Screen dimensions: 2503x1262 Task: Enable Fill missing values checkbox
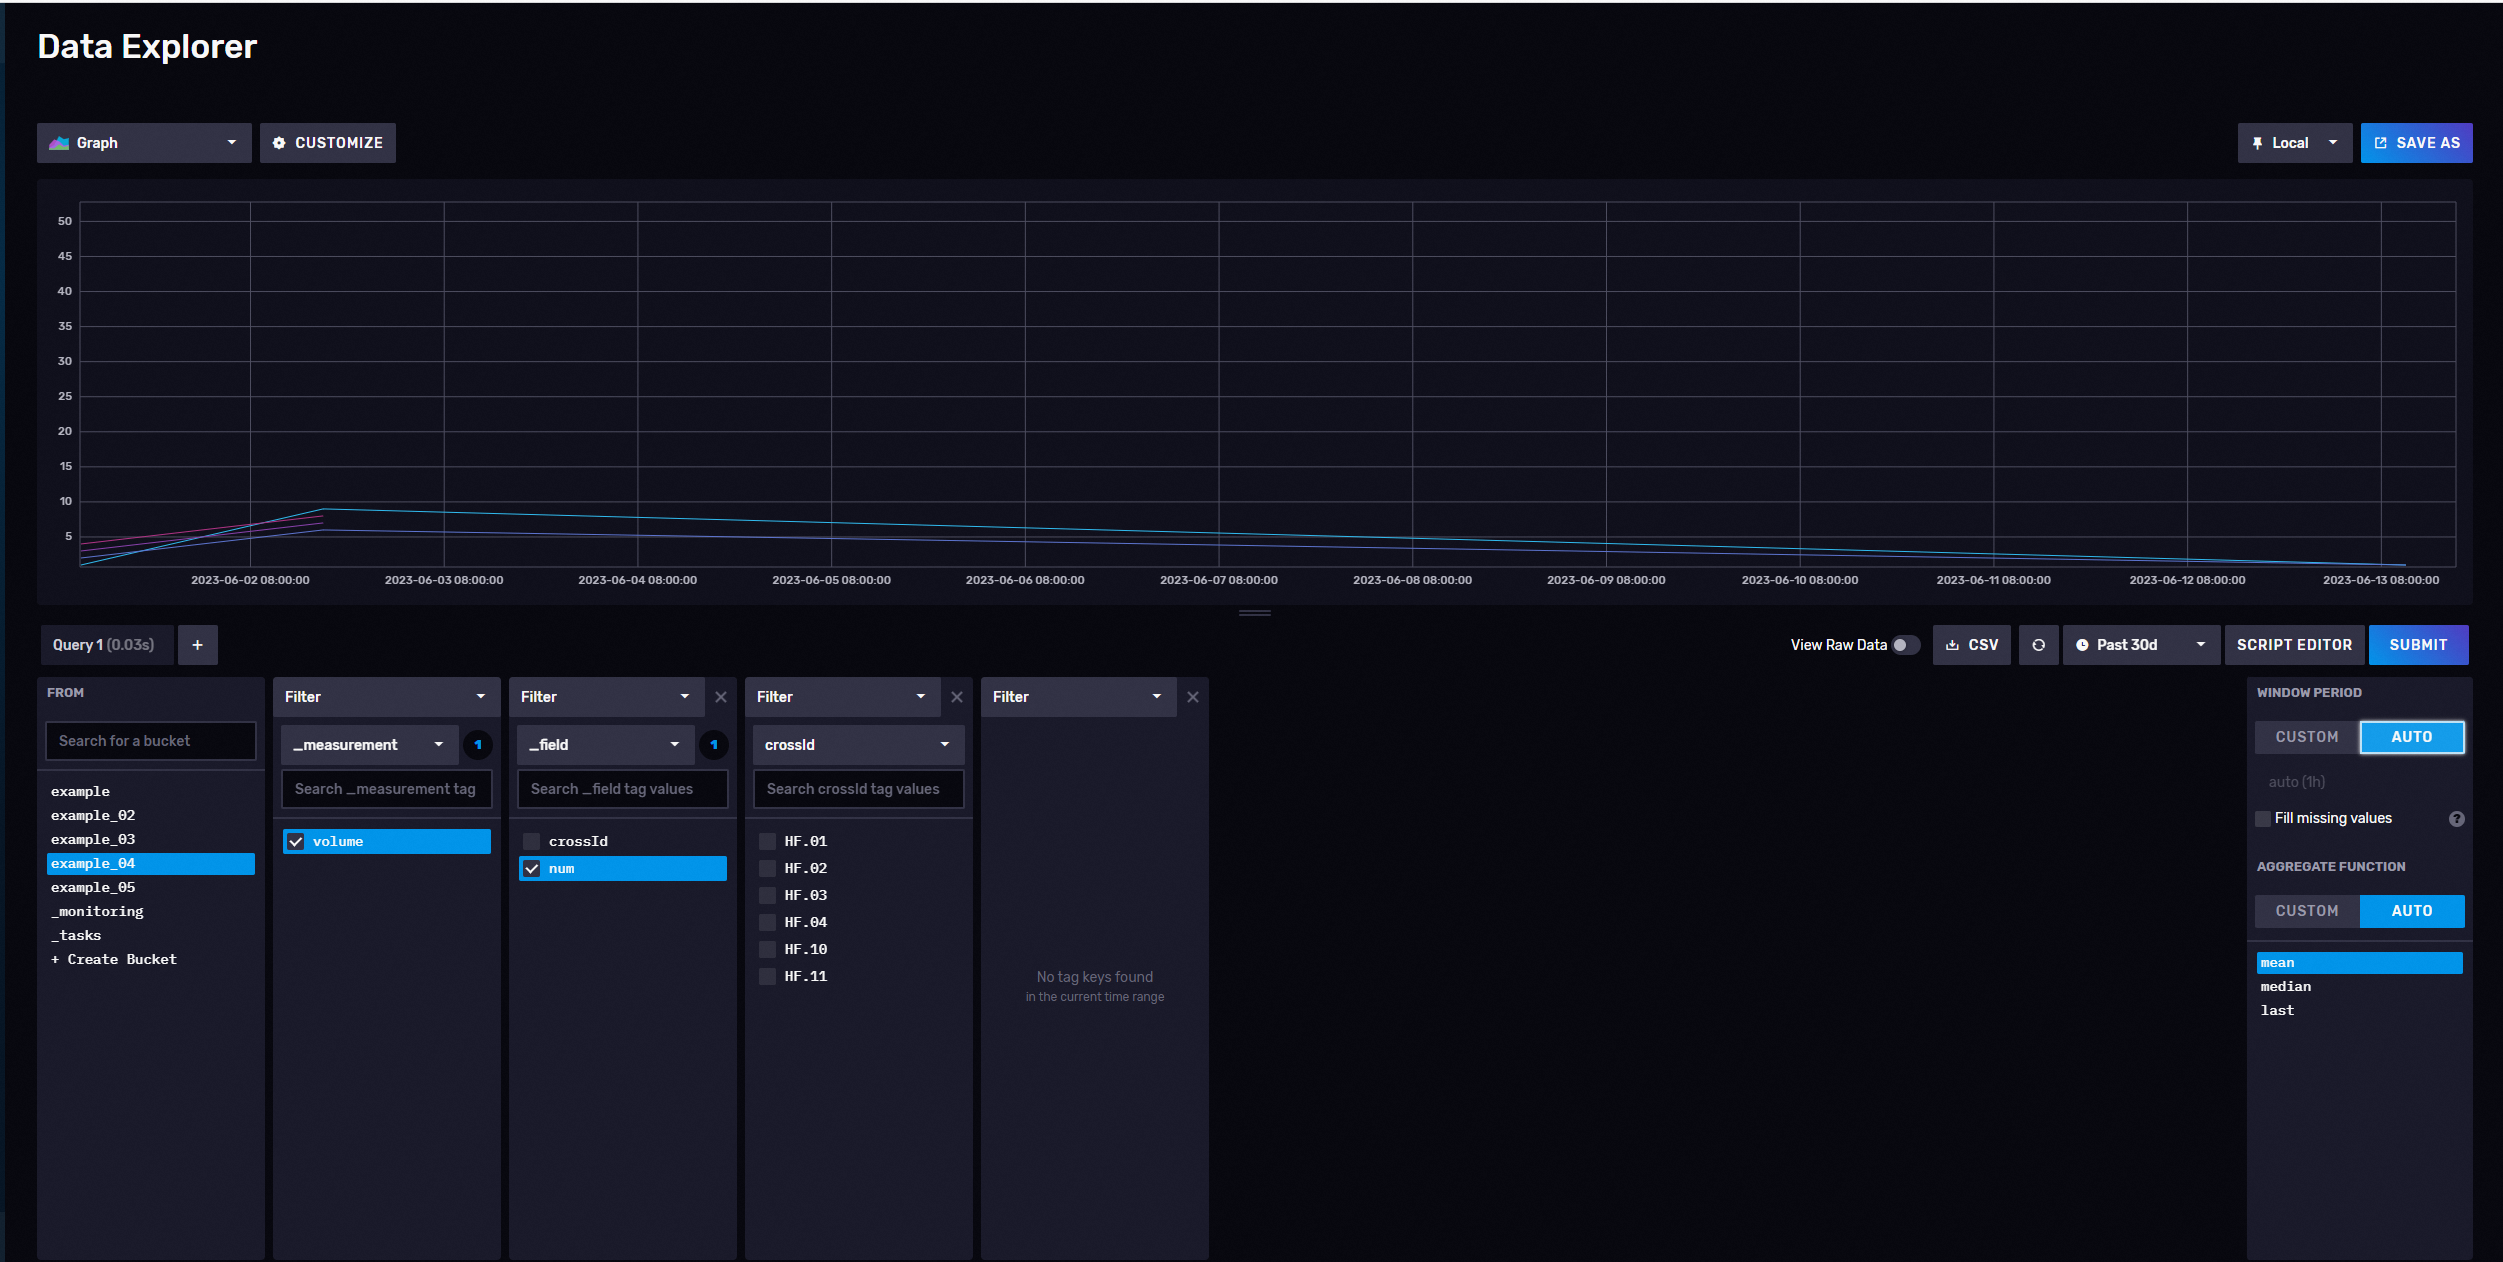click(x=2263, y=819)
